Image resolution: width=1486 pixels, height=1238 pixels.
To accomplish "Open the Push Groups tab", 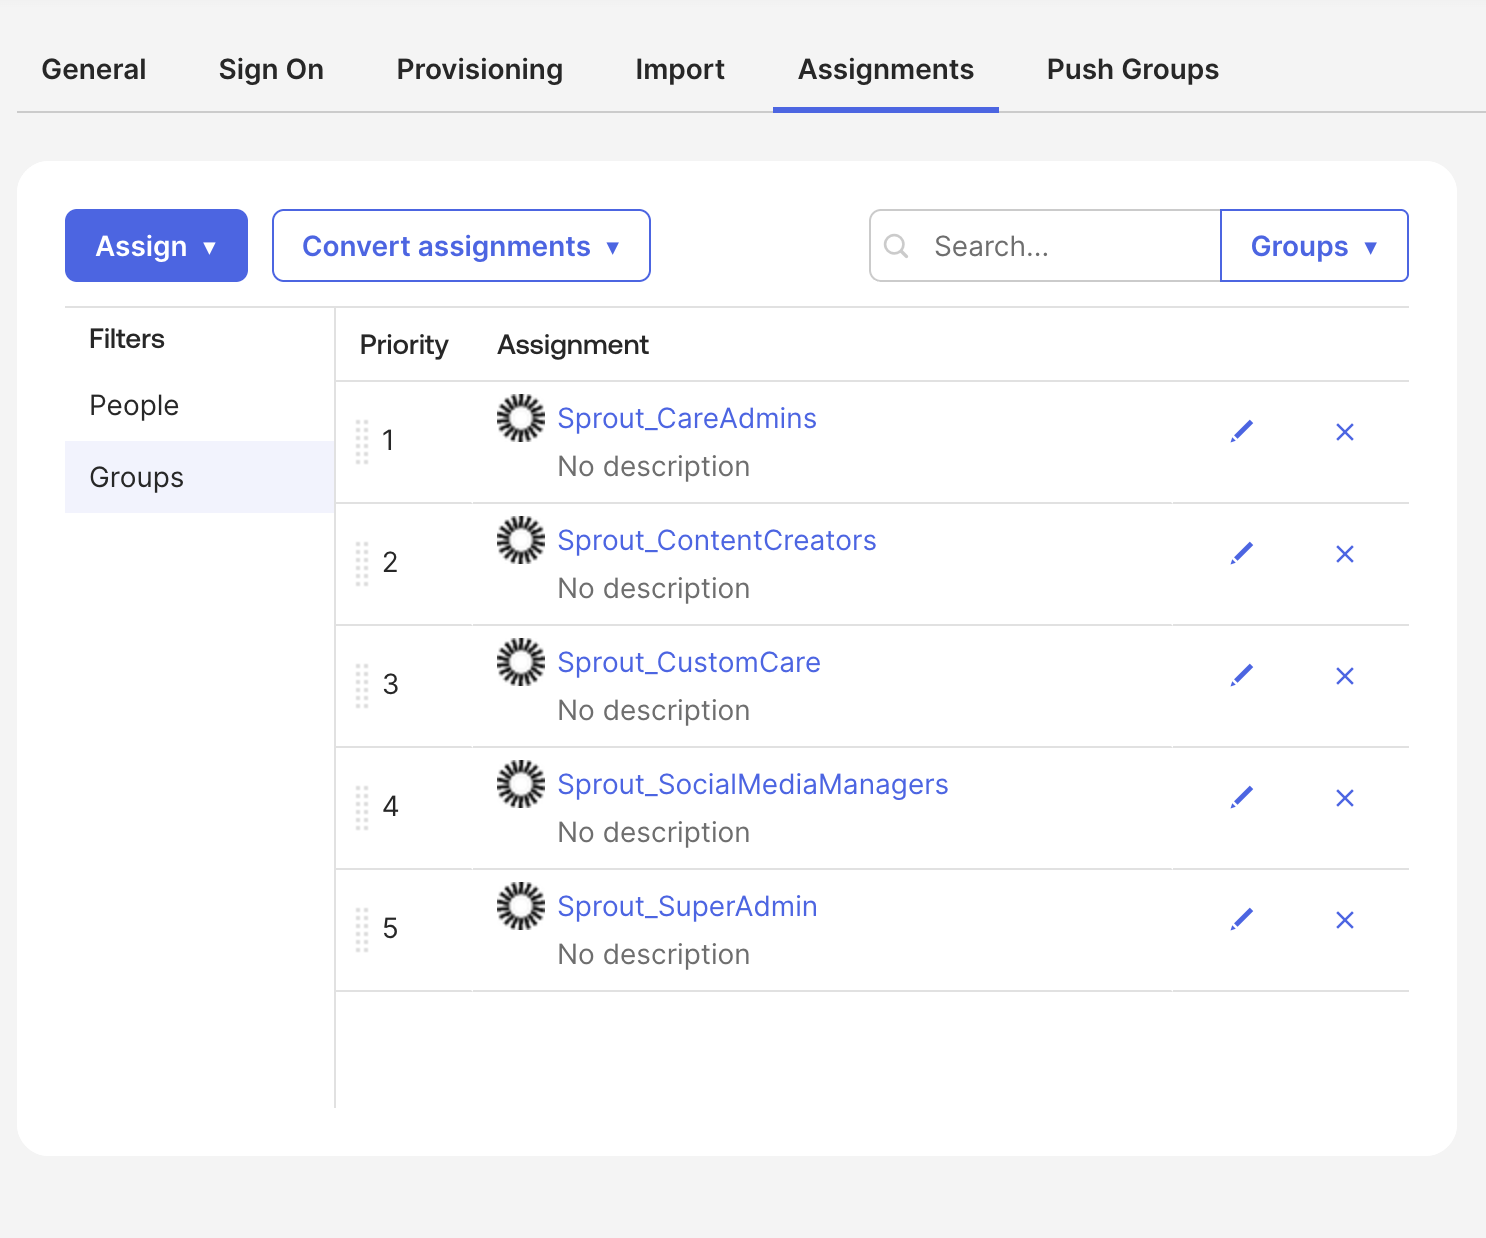I will tap(1133, 69).
